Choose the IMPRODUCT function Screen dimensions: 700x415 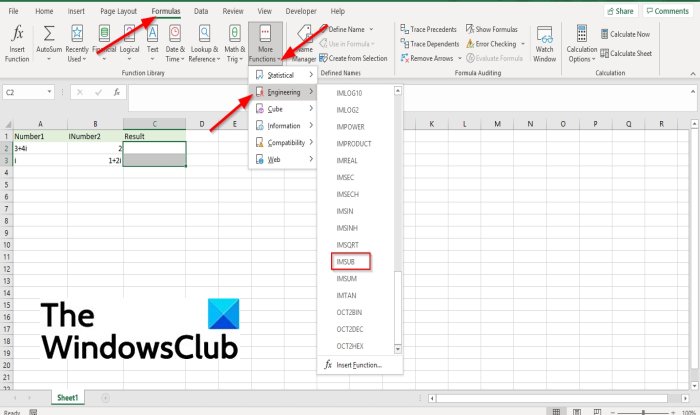coord(354,144)
